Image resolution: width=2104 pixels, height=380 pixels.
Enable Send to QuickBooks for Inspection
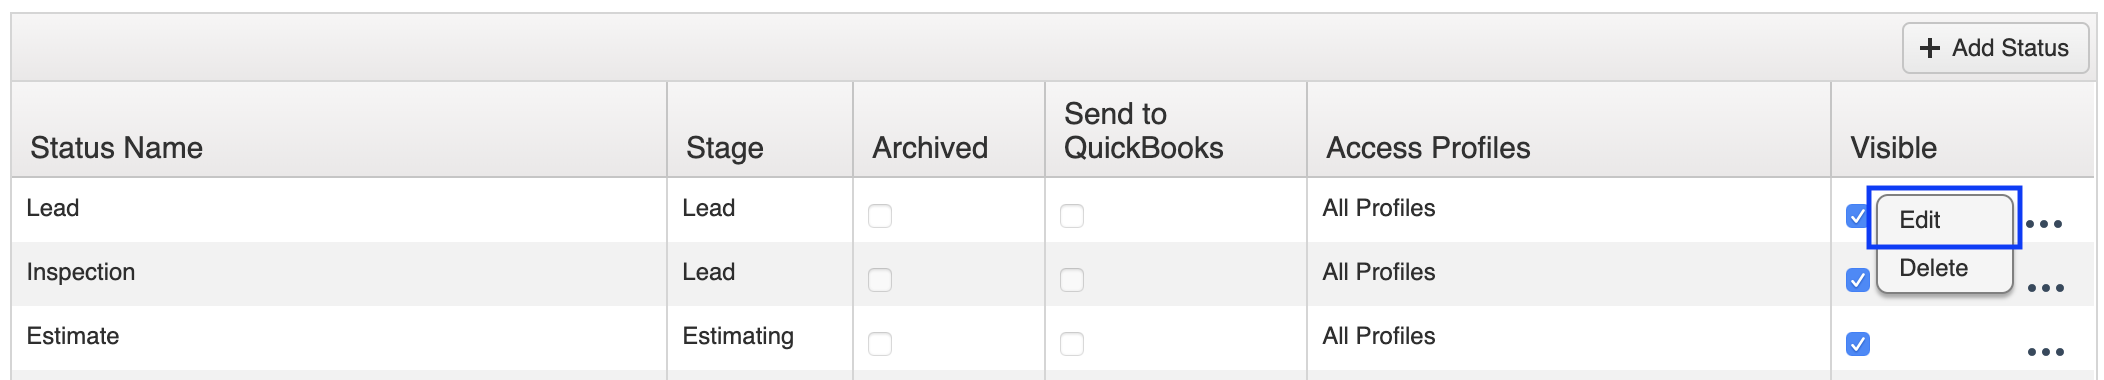1072,280
